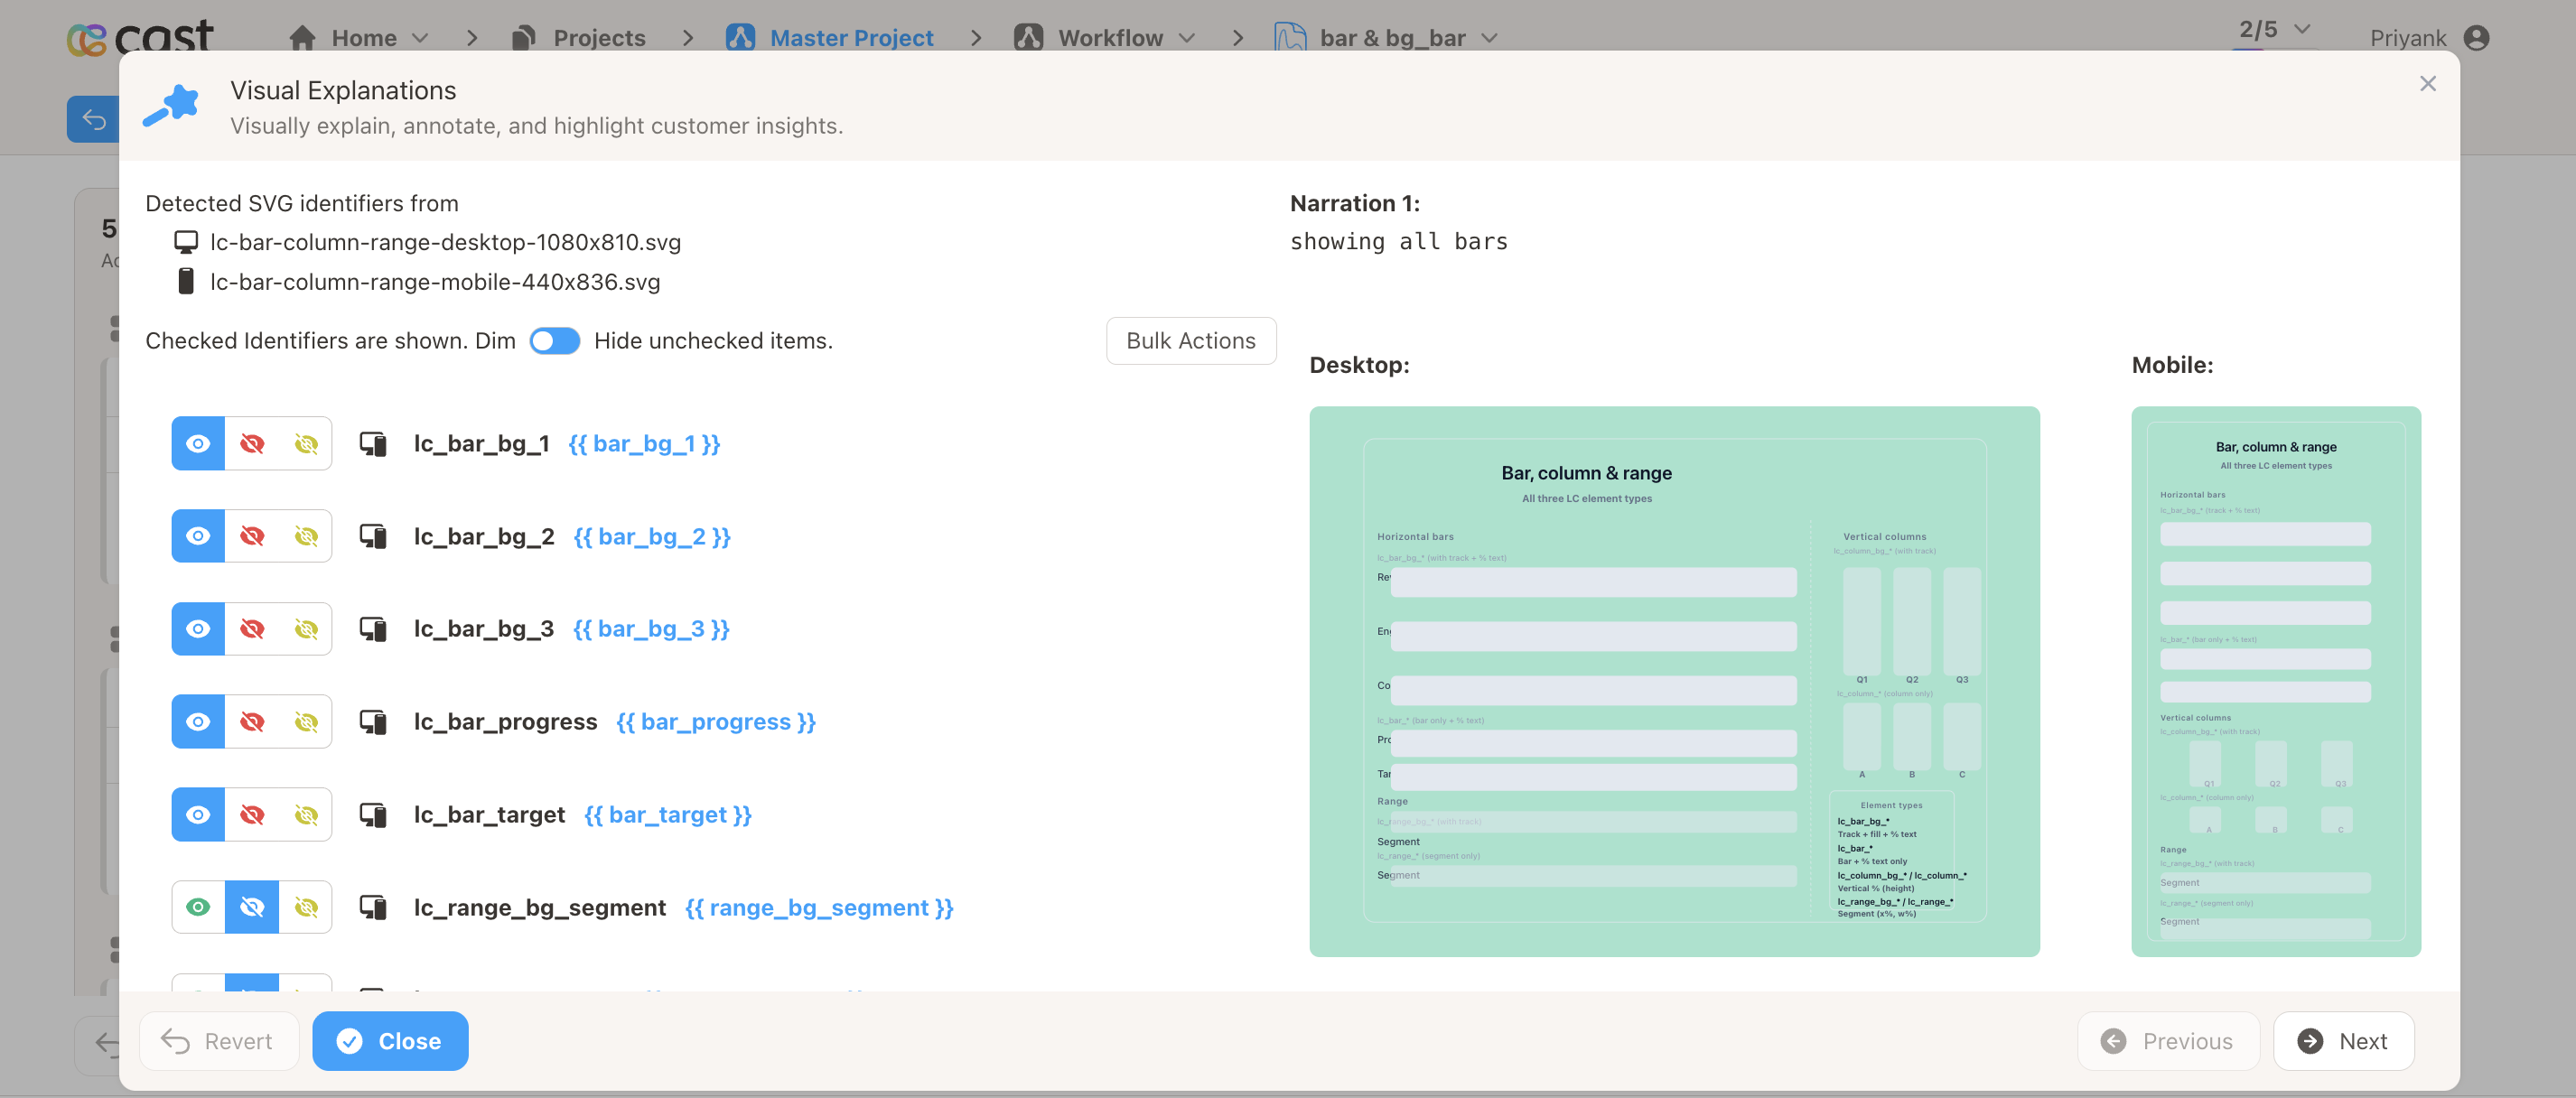Click Priyank's account avatar icon
The width and height of the screenshot is (2576, 1098).
2477,37
